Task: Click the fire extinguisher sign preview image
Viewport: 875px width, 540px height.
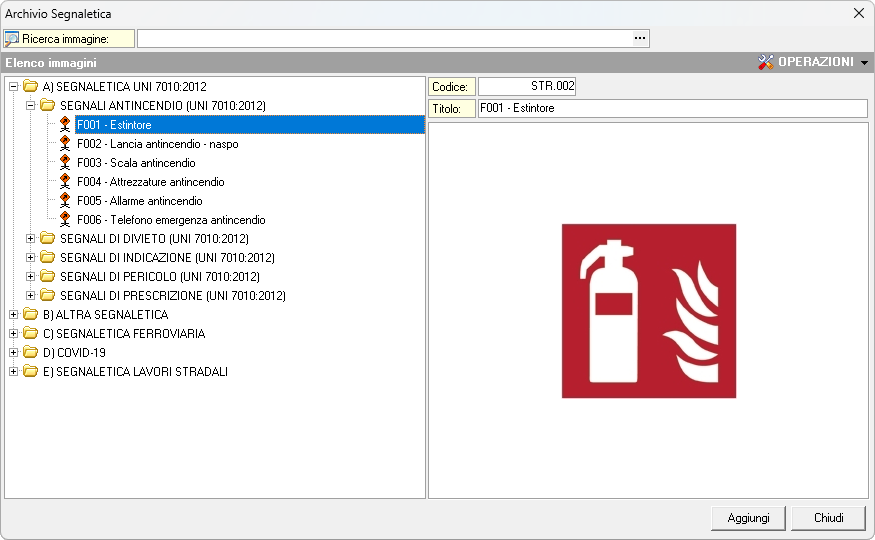Action: 649,311
